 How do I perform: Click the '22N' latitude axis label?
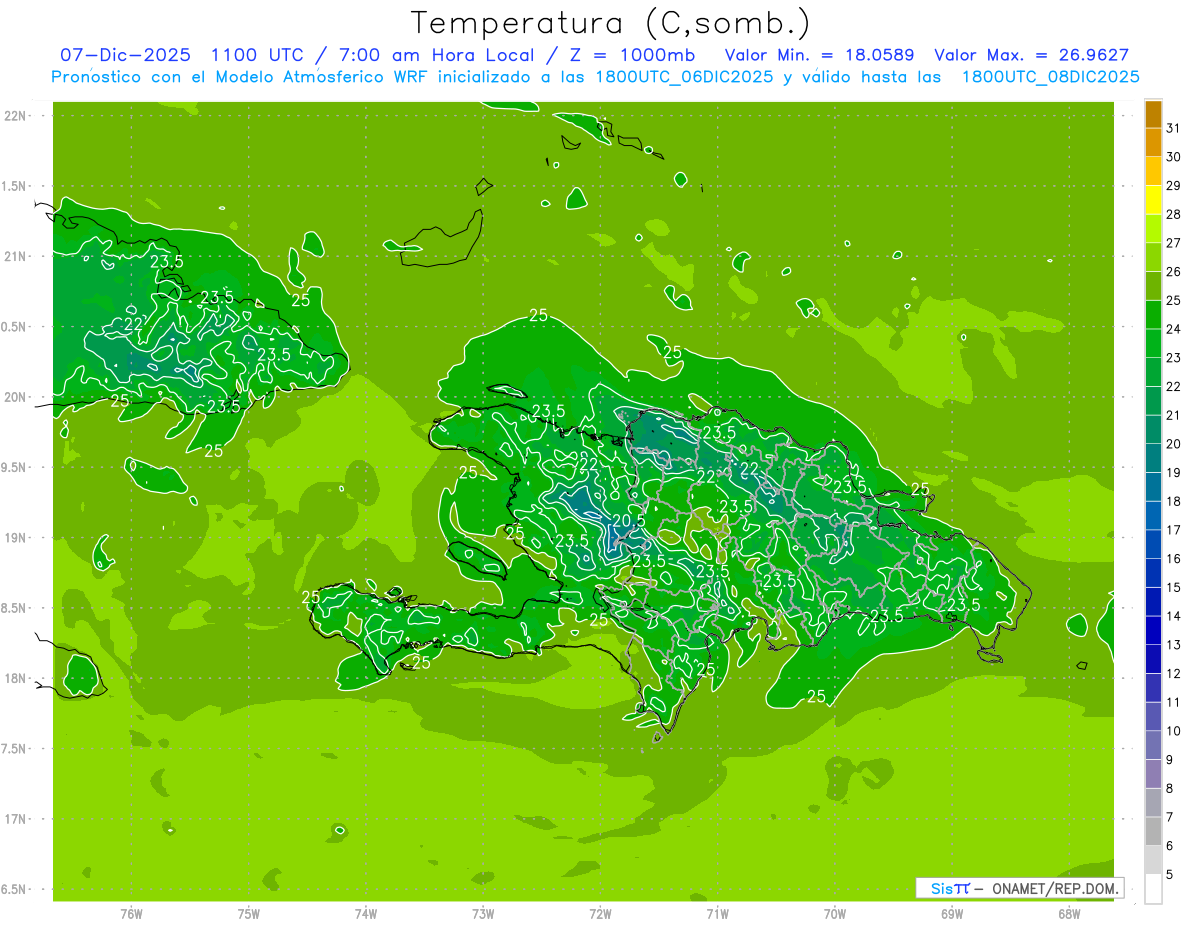tap(15, 116)
